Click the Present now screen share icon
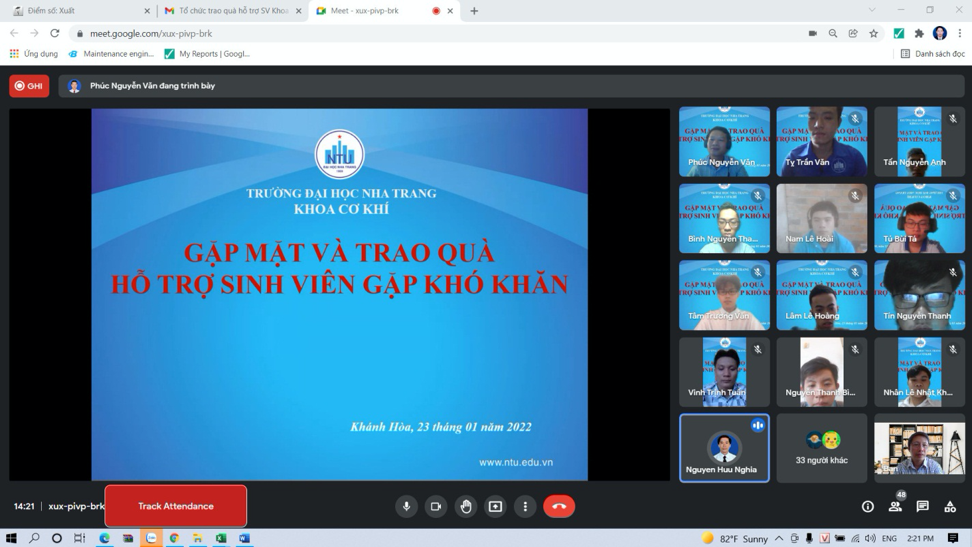 pos(495,506)
